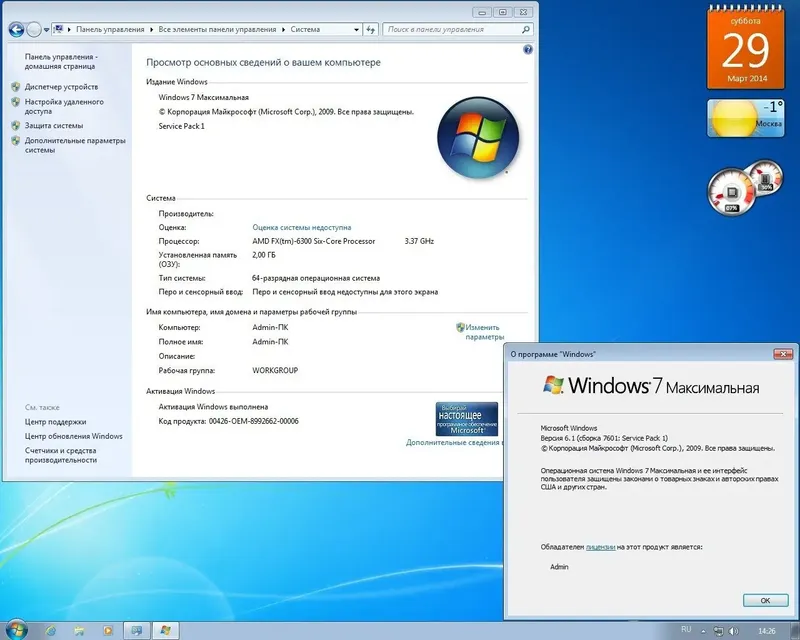Image resolution: width=800 pixels, height=640 pixels.
Task: Click processor text AMD FX(tm)-6300
Action: tap(314, 241)
